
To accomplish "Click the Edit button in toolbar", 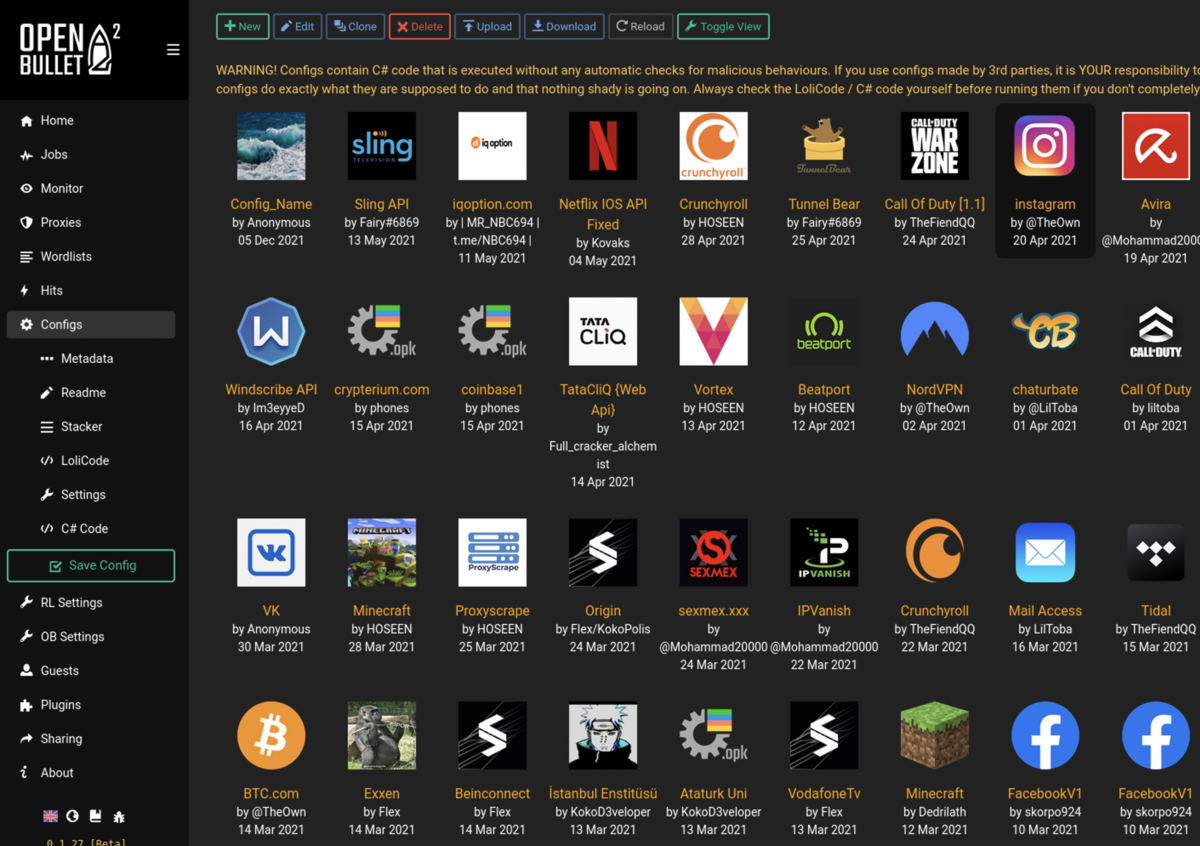I will (298, 26).
